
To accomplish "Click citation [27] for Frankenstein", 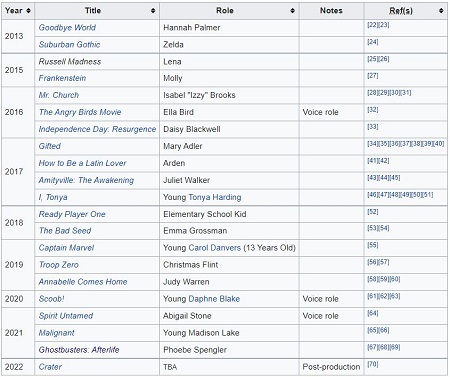I will click(x=373, y=76).
